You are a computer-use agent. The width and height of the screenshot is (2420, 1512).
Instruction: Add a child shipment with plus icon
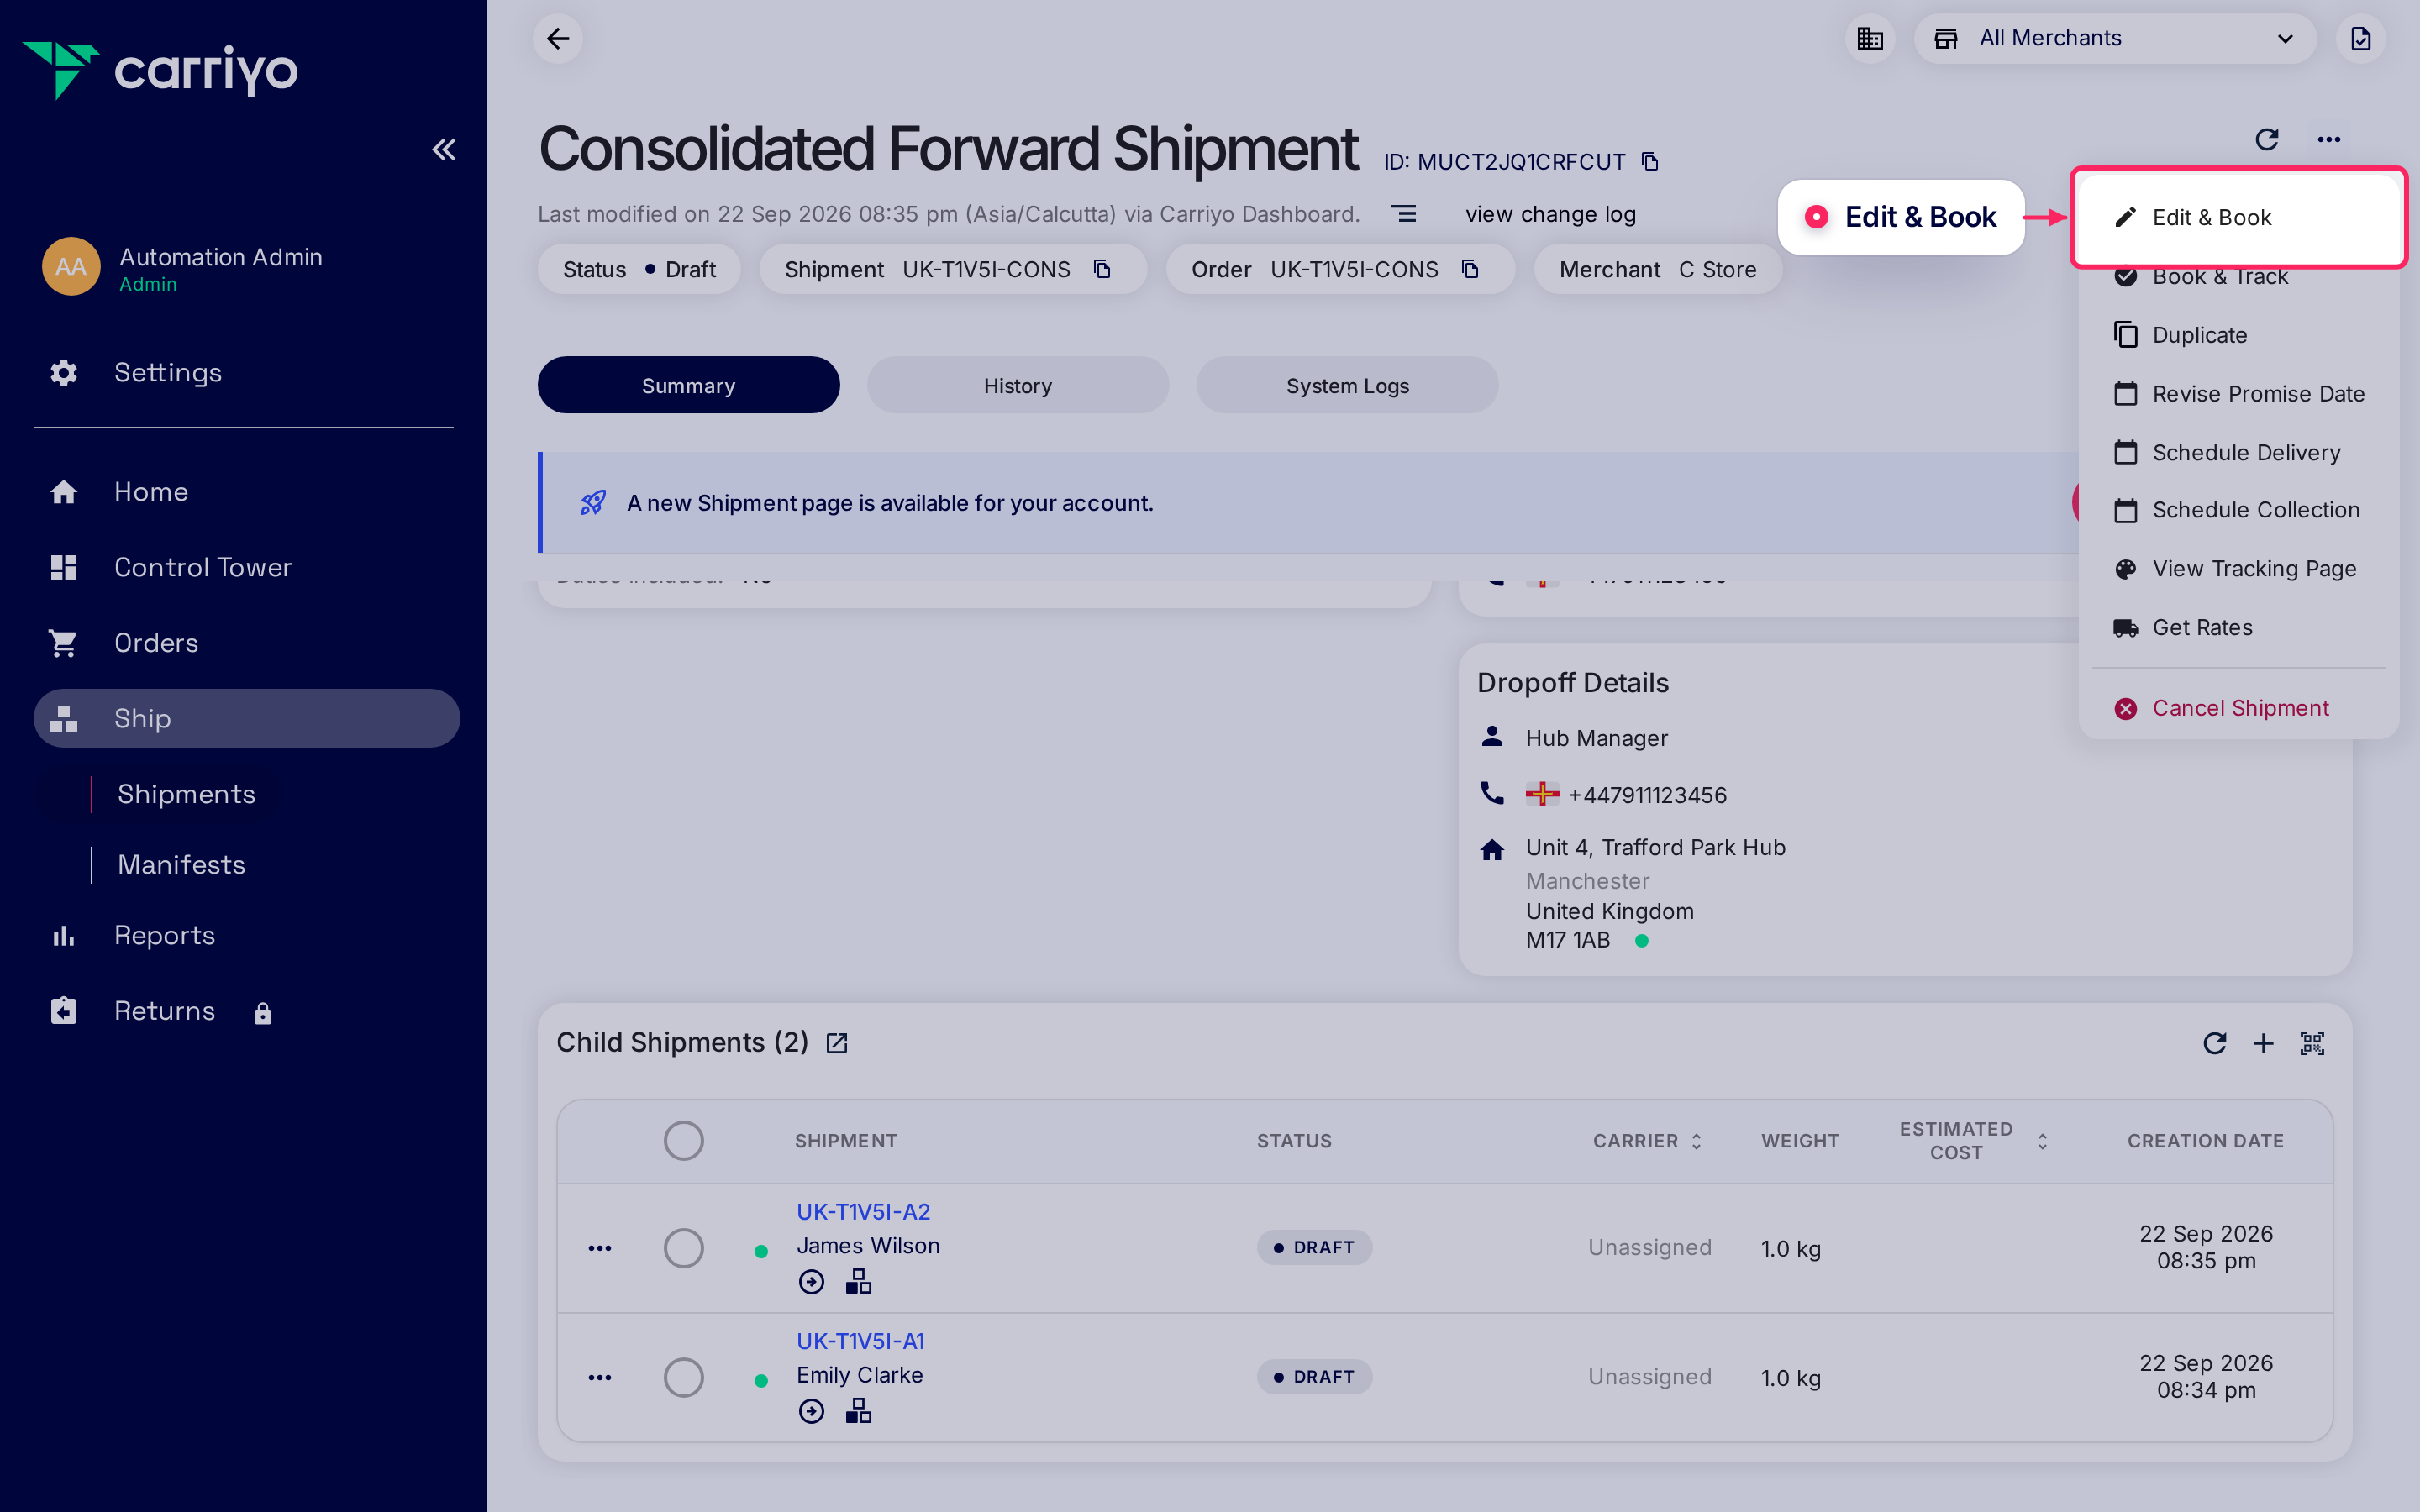2263,1043
